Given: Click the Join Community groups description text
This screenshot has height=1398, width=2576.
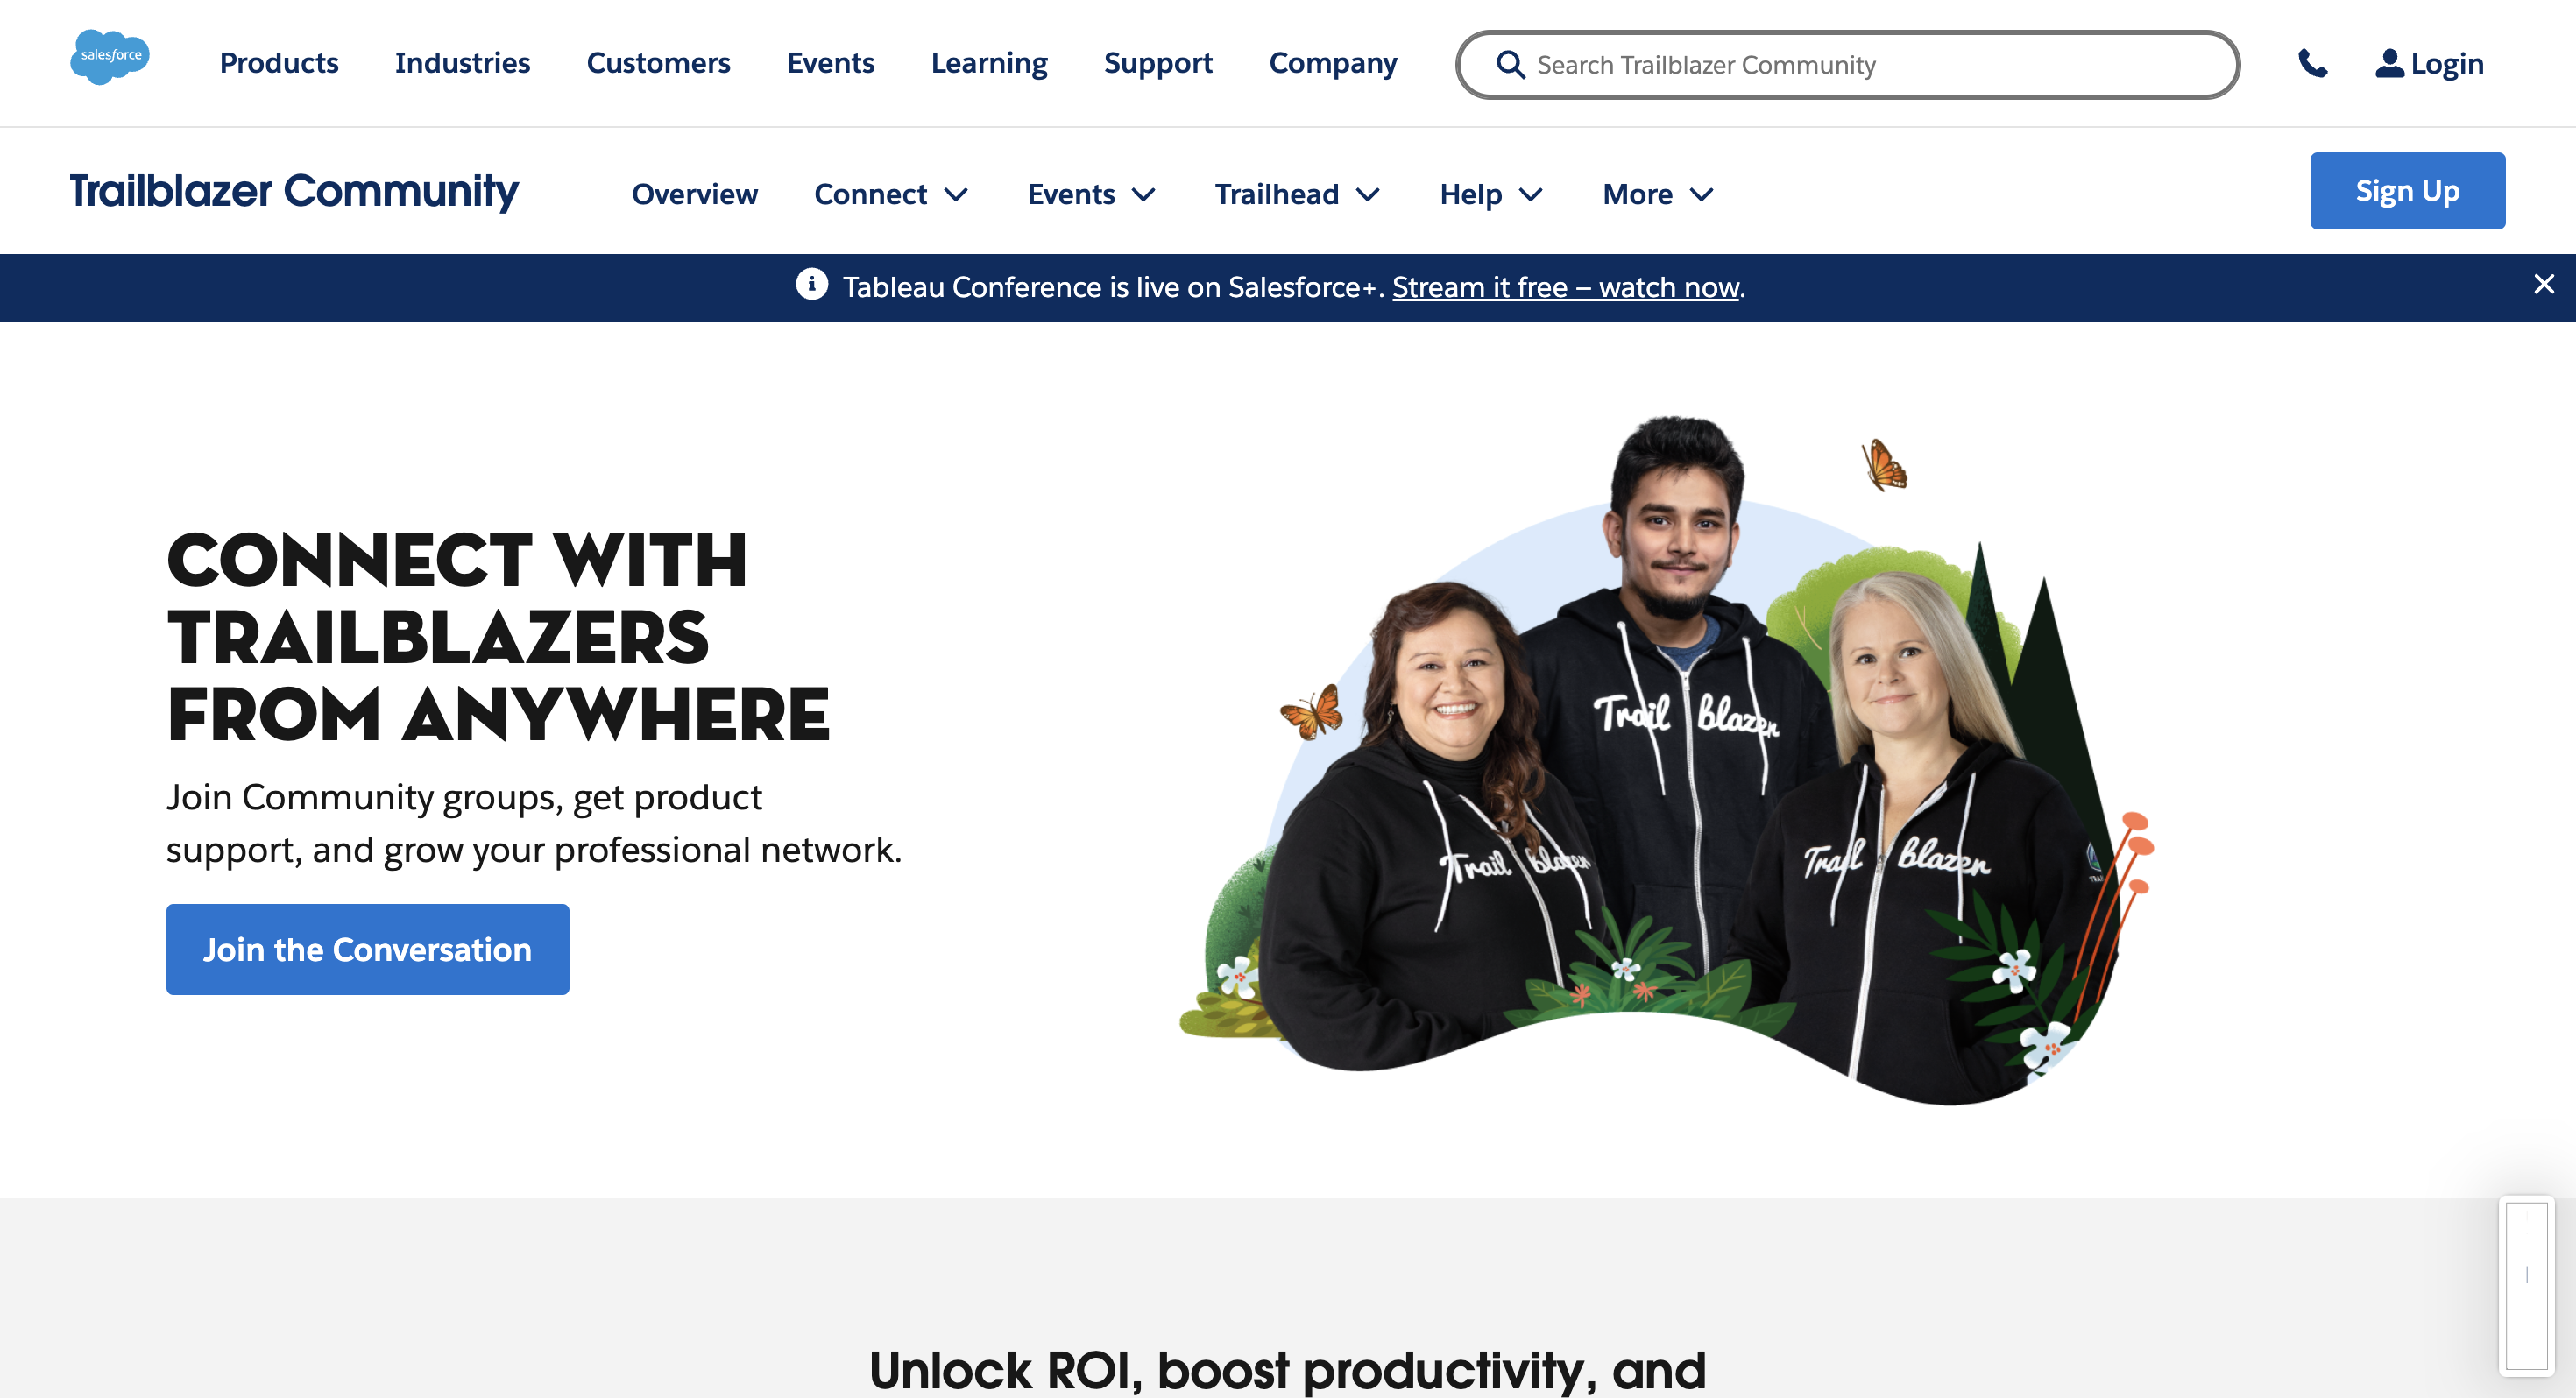Looking at the screenshot, I should 534,823.
